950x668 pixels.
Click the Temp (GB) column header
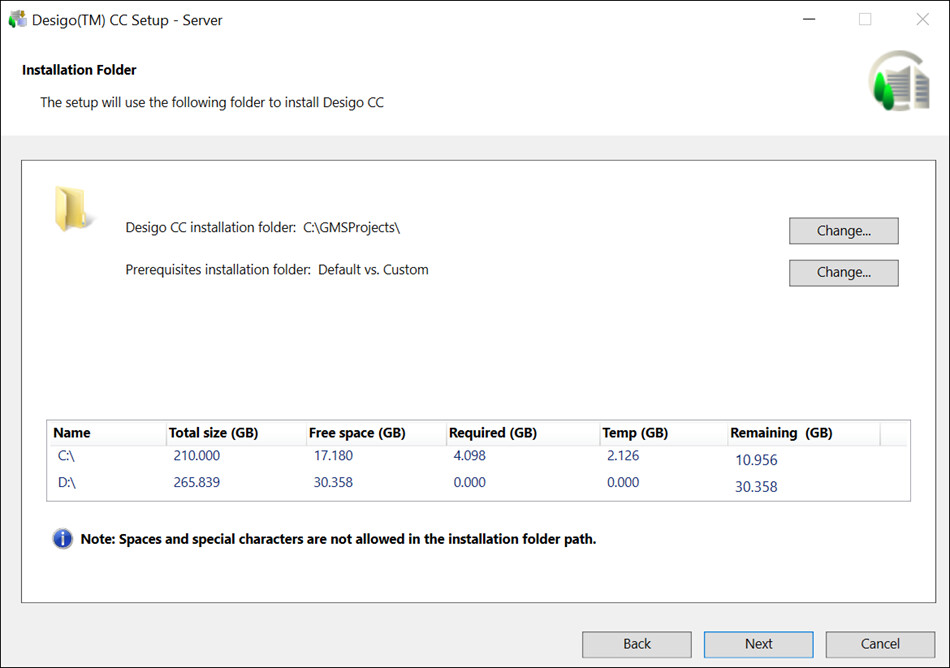point(635,433)
